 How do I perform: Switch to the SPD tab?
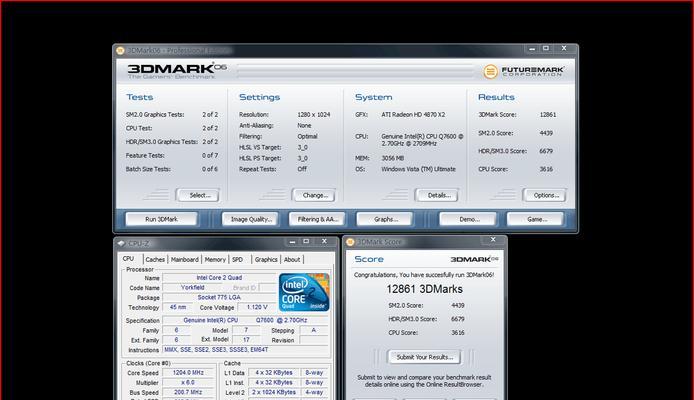(x=238, y=259)
